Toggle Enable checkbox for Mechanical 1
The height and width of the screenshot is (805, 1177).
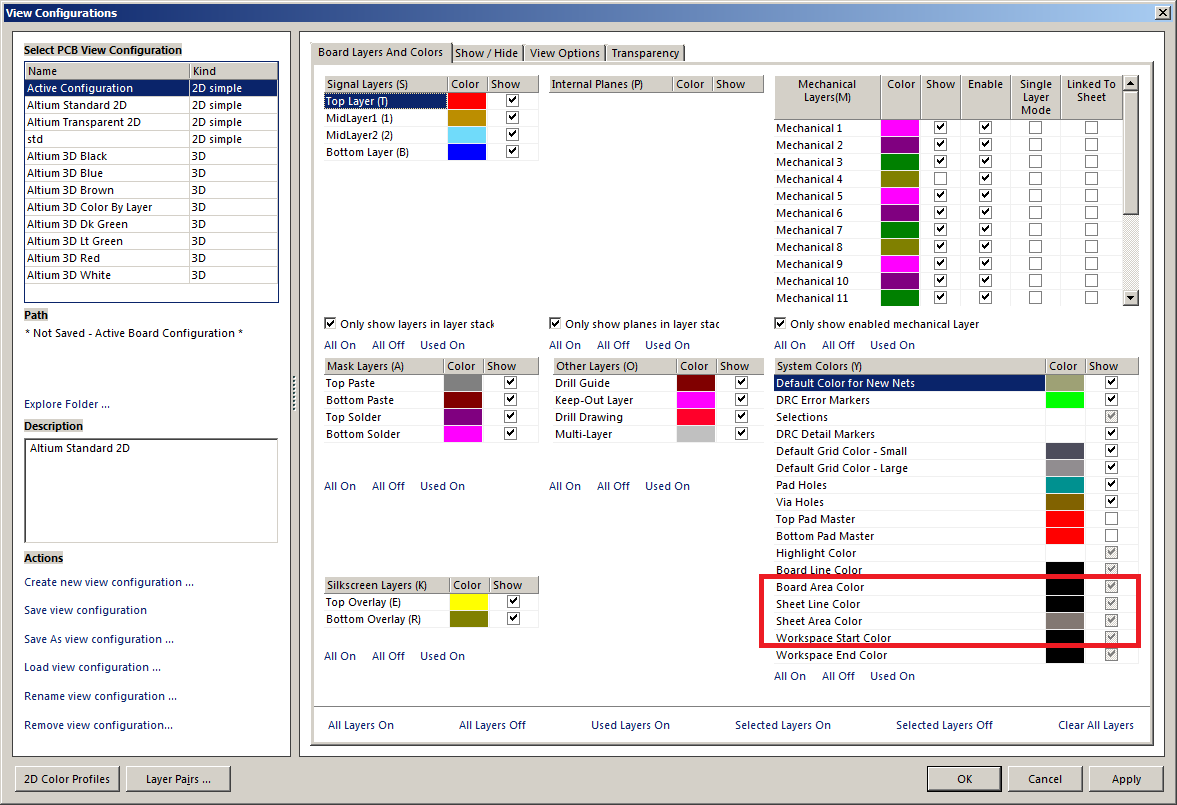click(x=986, y=128)
